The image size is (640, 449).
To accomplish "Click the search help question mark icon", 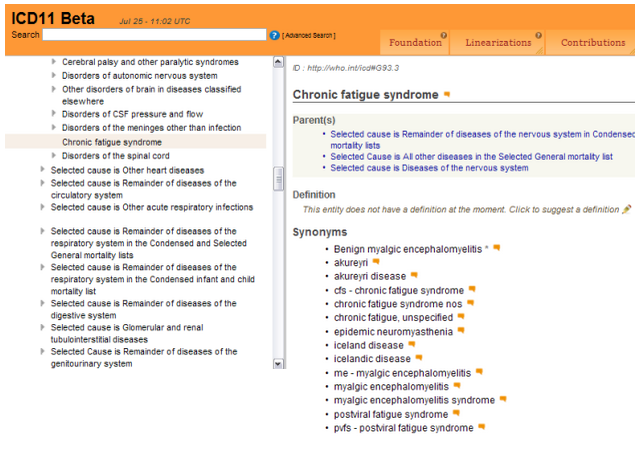I will [275, 35].
